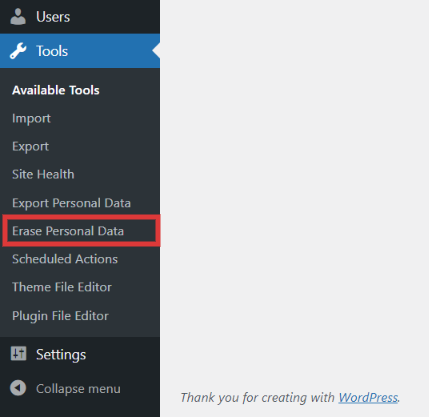Open the Settings menu label
The height and width of the screenshot is (417, 429).
point(61,355)
